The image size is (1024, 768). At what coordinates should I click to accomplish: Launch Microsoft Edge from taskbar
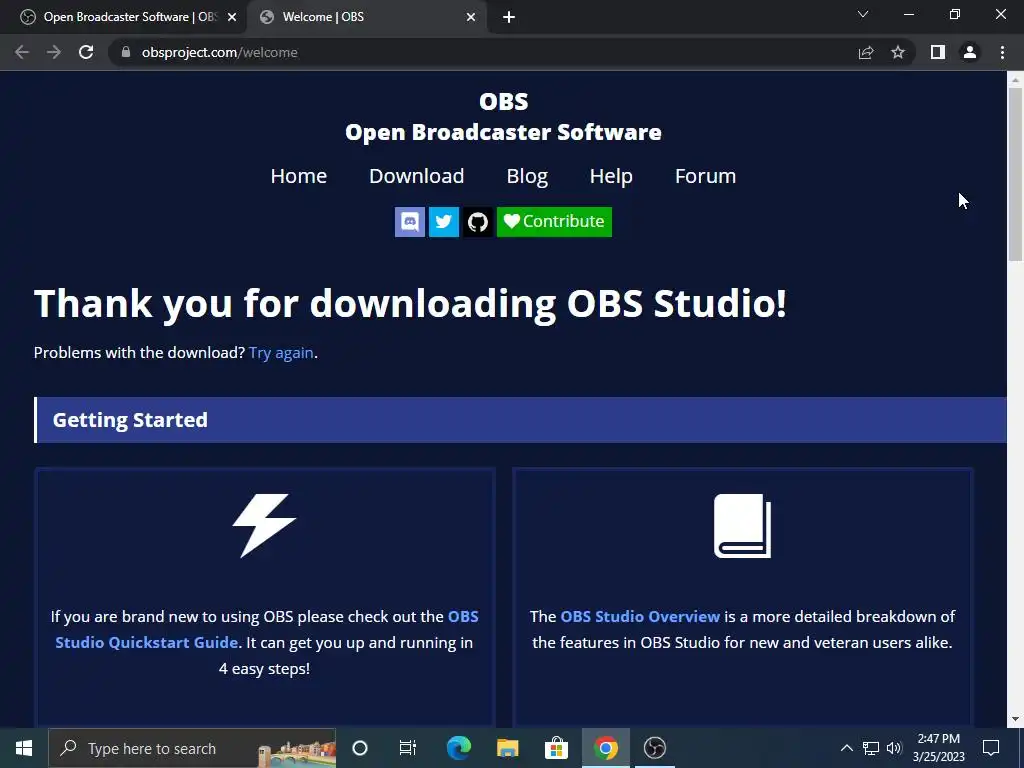tap(458, 748)
